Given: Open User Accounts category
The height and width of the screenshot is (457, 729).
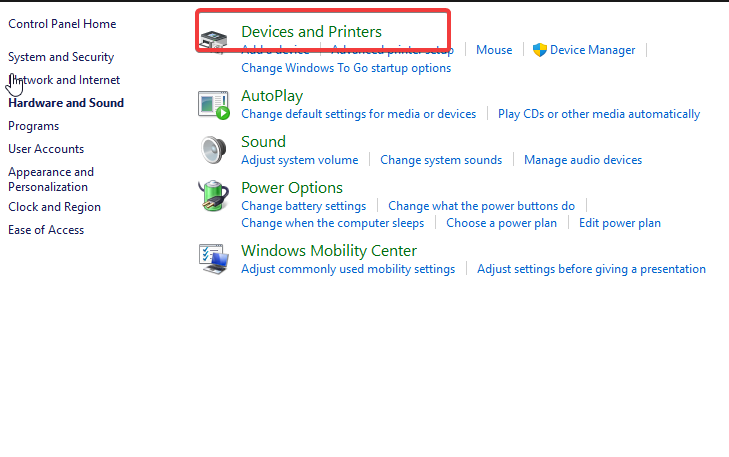Looking at the screenshot, I should [x=46, y=149].
